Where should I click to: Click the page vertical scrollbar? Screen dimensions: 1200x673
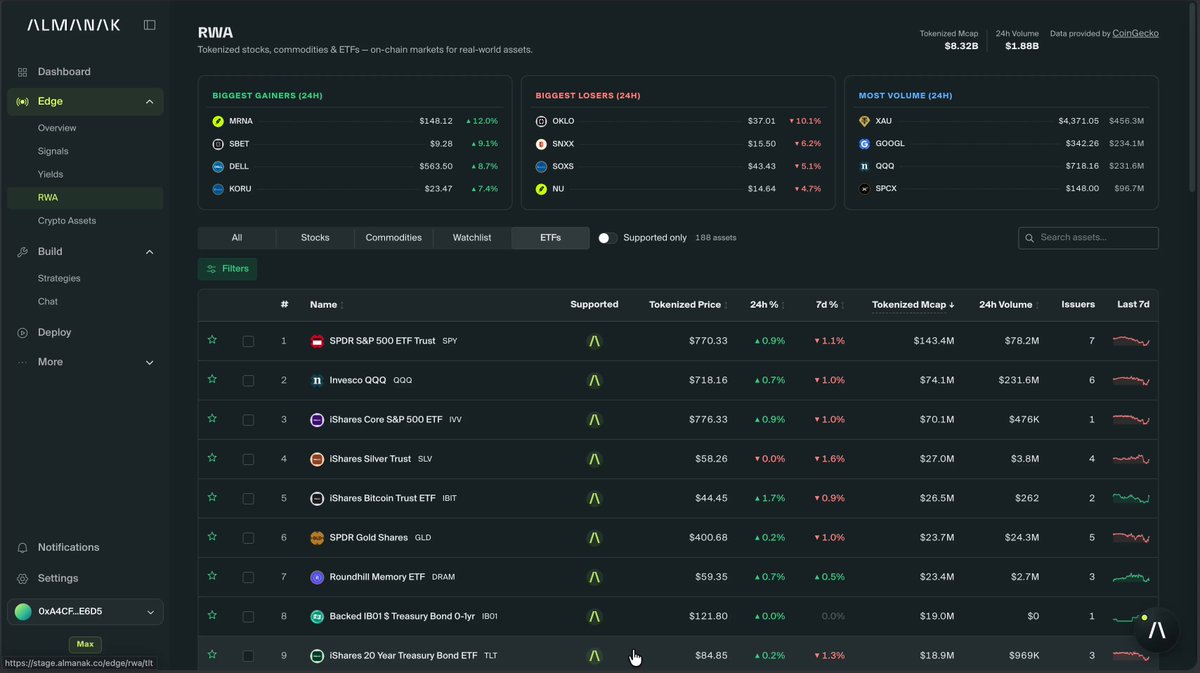[x=1194, y=96]
